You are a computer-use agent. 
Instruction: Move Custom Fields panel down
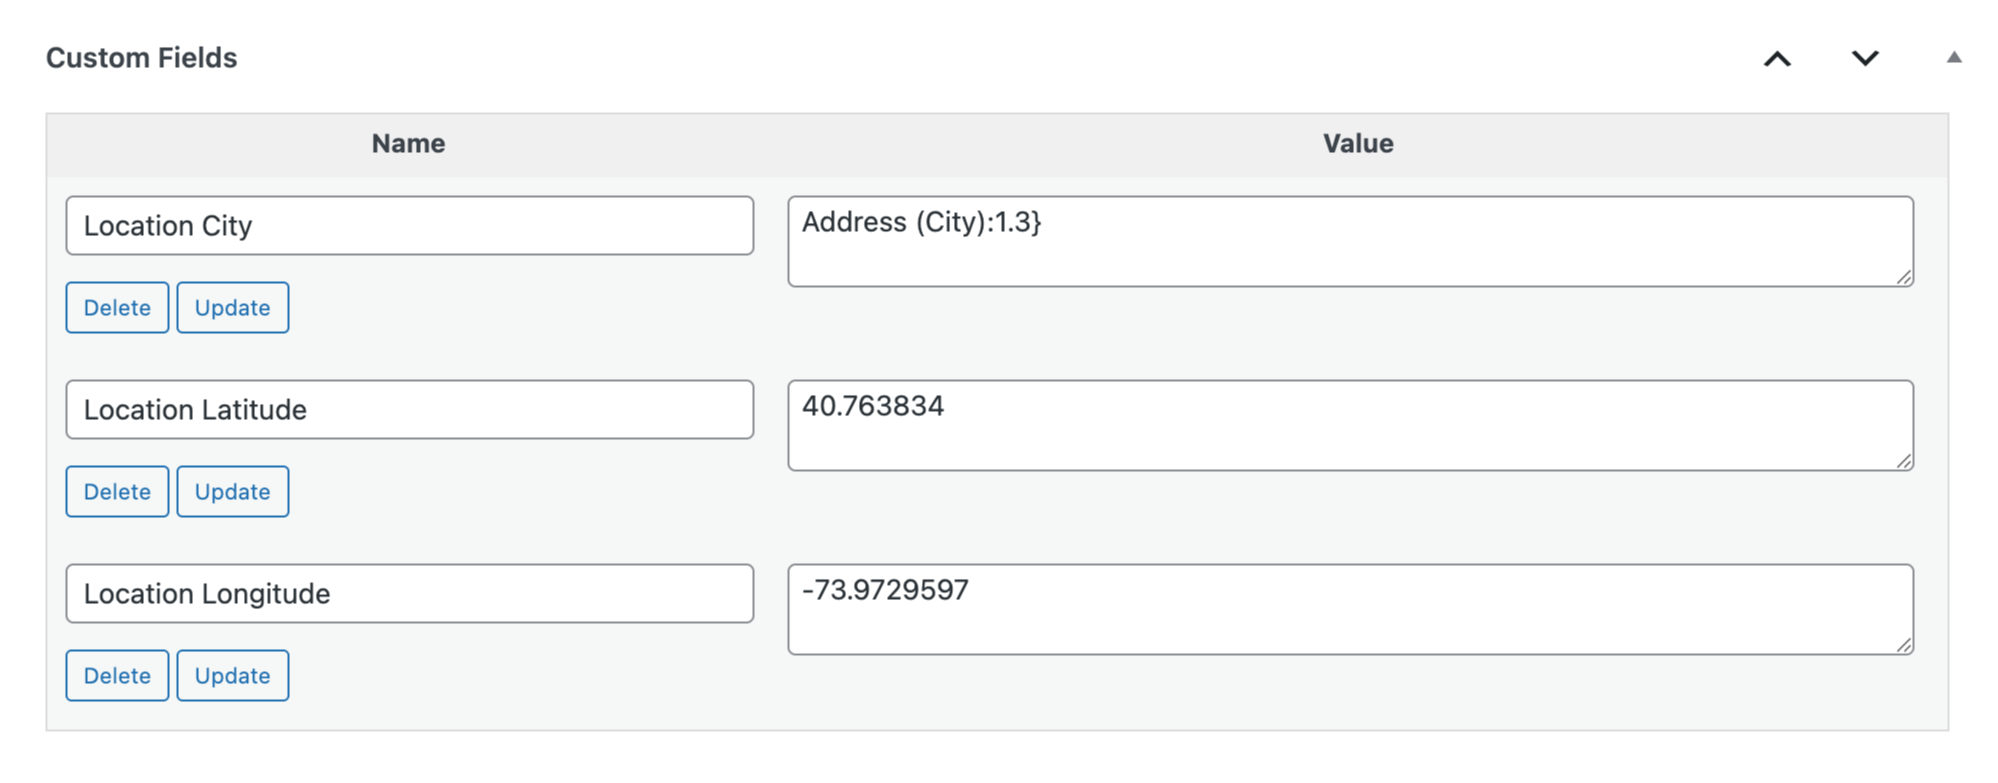(x=1865, y=59)
